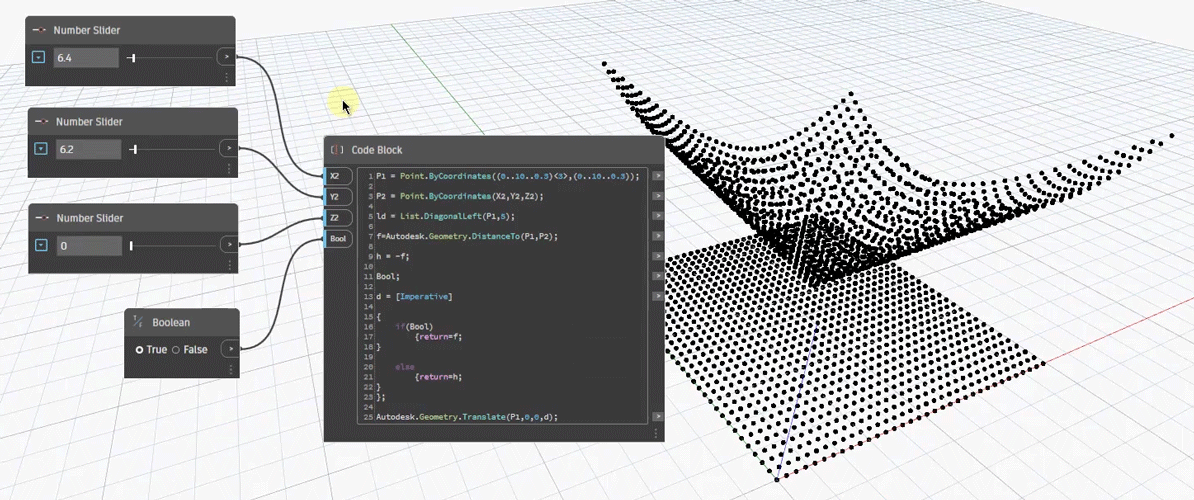Click the Code Block title icon
The image size is (1194, 500).
[338, 150]
